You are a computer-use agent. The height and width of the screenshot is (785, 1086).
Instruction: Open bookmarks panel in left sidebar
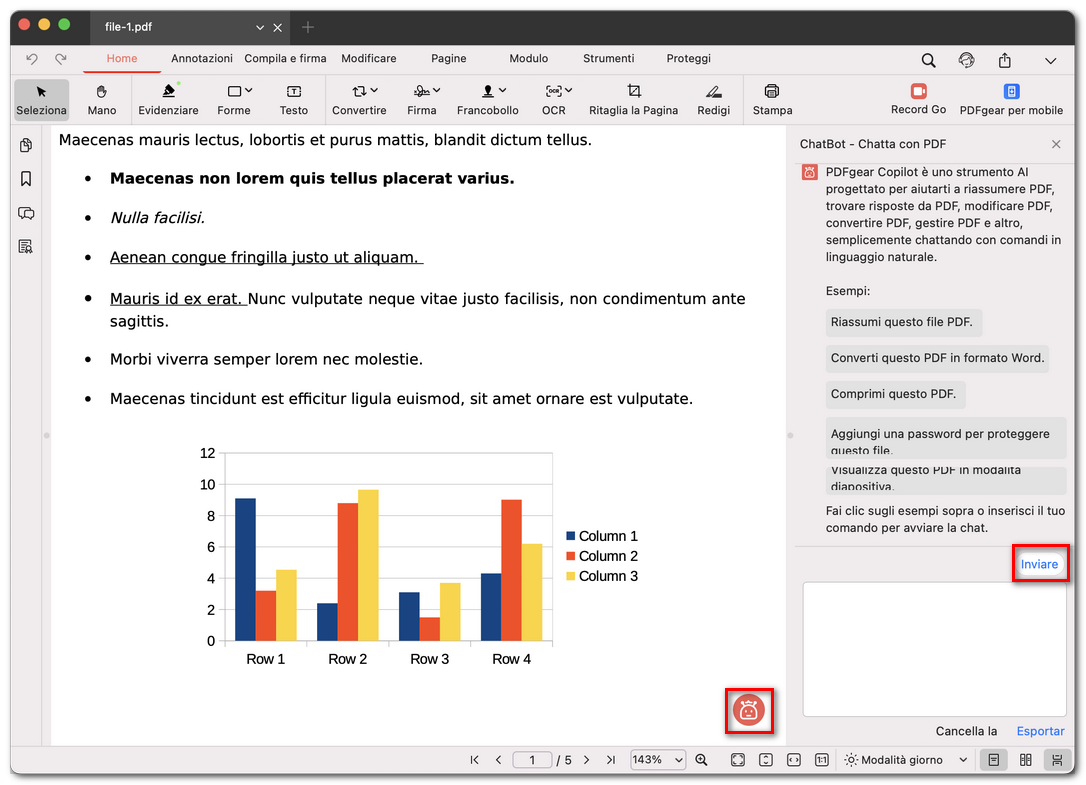coord(26,179)
